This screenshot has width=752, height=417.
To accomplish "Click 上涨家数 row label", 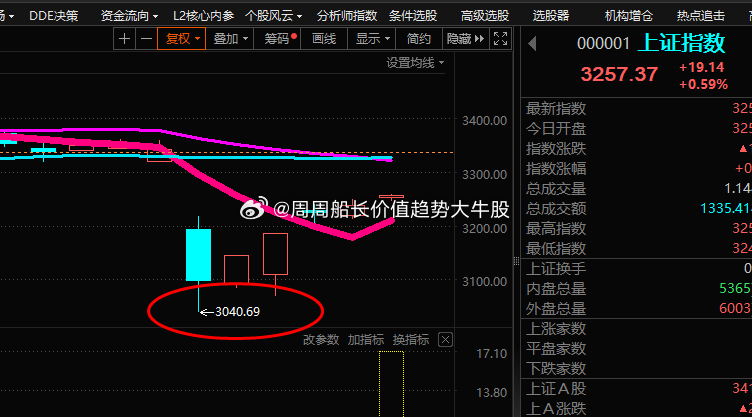I will [x=556, y=329].
